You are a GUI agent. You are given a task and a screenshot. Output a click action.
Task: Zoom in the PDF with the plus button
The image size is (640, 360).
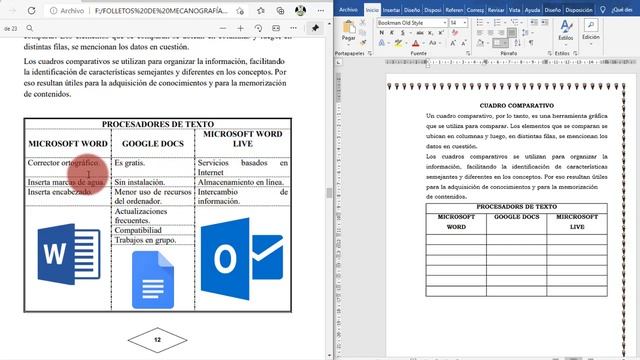[x=240, y=28]
